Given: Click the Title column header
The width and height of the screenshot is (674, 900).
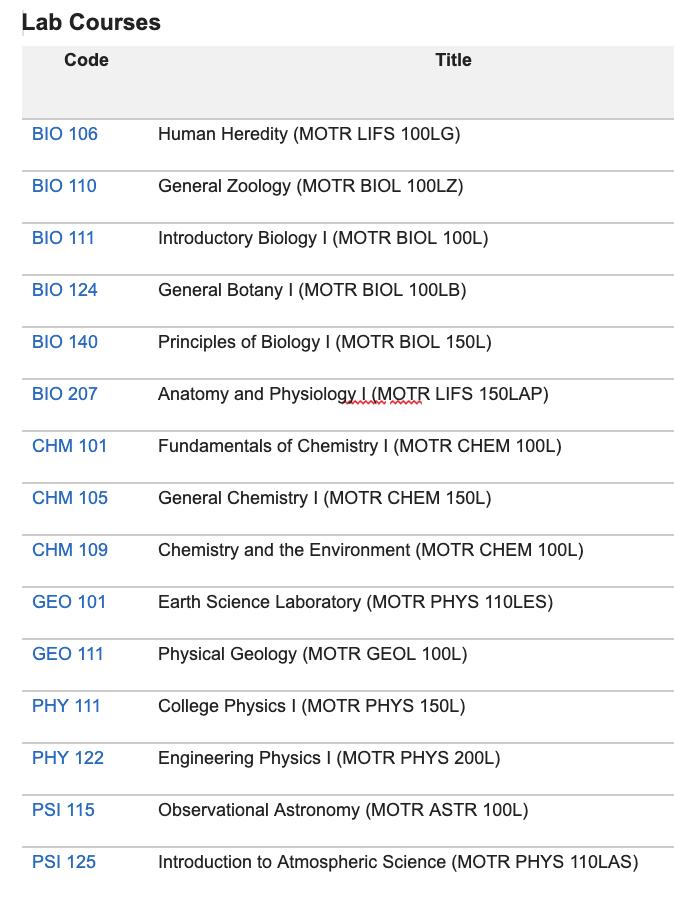Looking at the screenshot, I should pyautogui.click(x=454, y=60).
